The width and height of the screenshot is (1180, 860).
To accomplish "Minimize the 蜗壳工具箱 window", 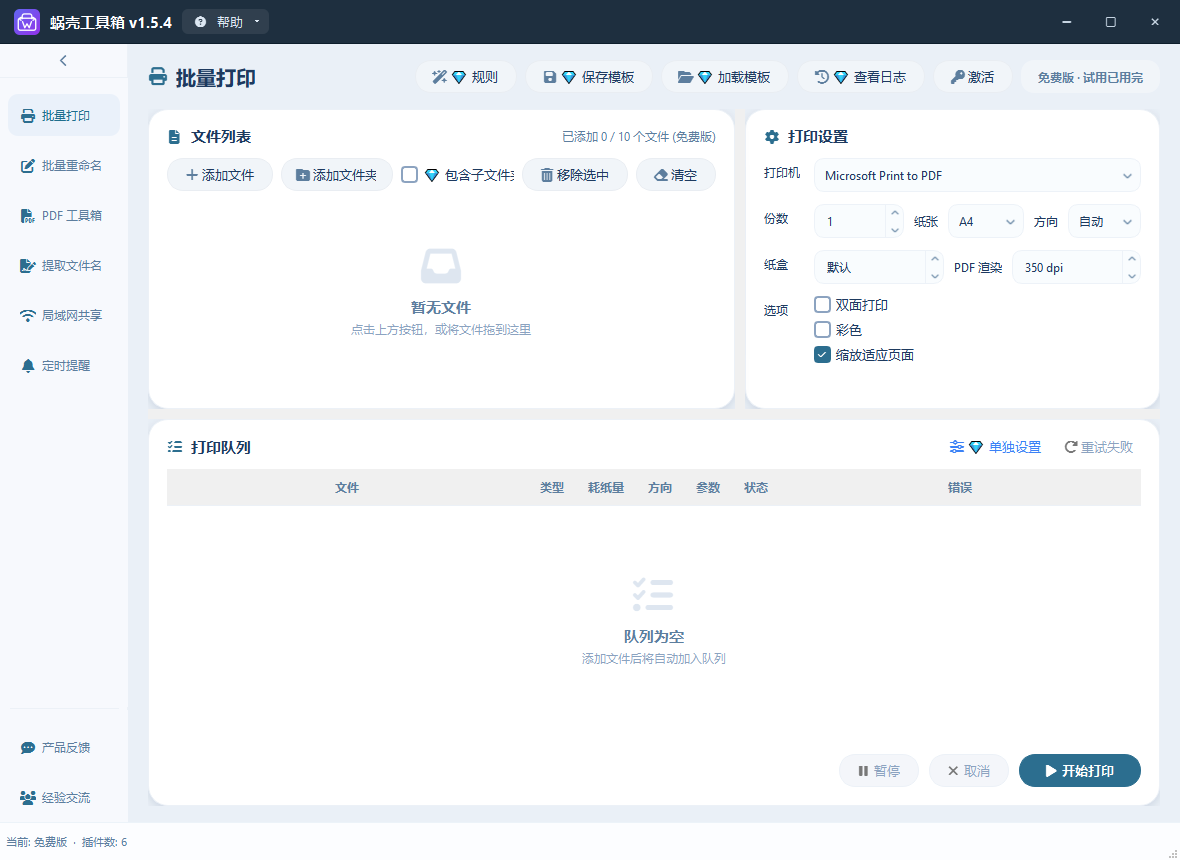I will (1066, 22).
